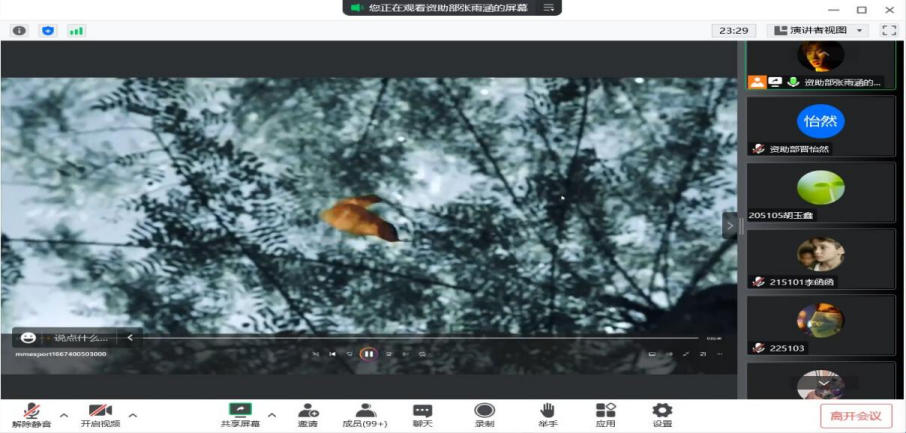This screenshot has width=906, height=433.
Task: Select participant 225103 avatar tile
Action: pyautogui.click(x=821, y=325)
